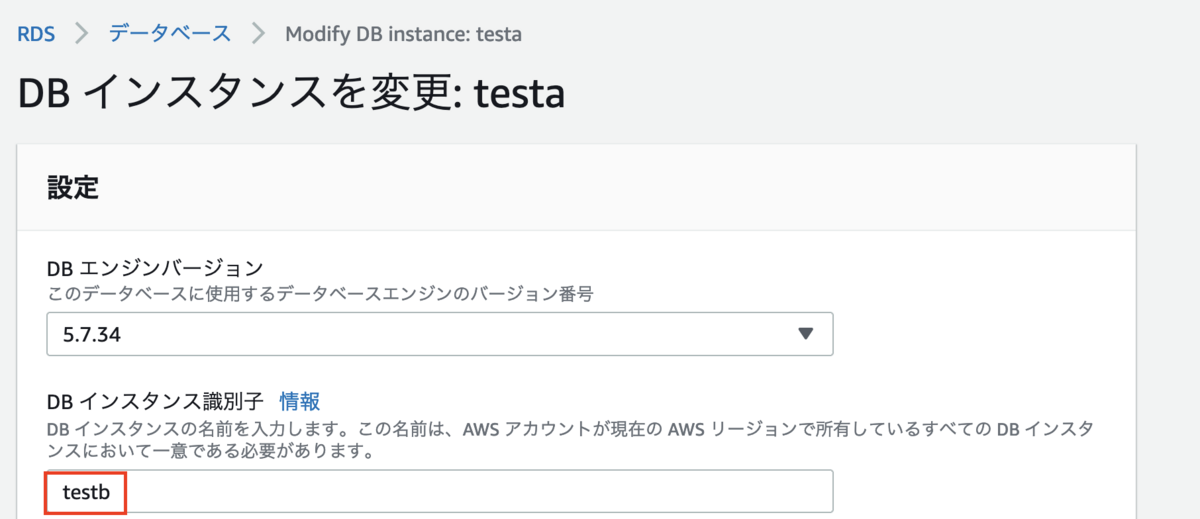Click empty space right of the 設定 title

point(600,187)
